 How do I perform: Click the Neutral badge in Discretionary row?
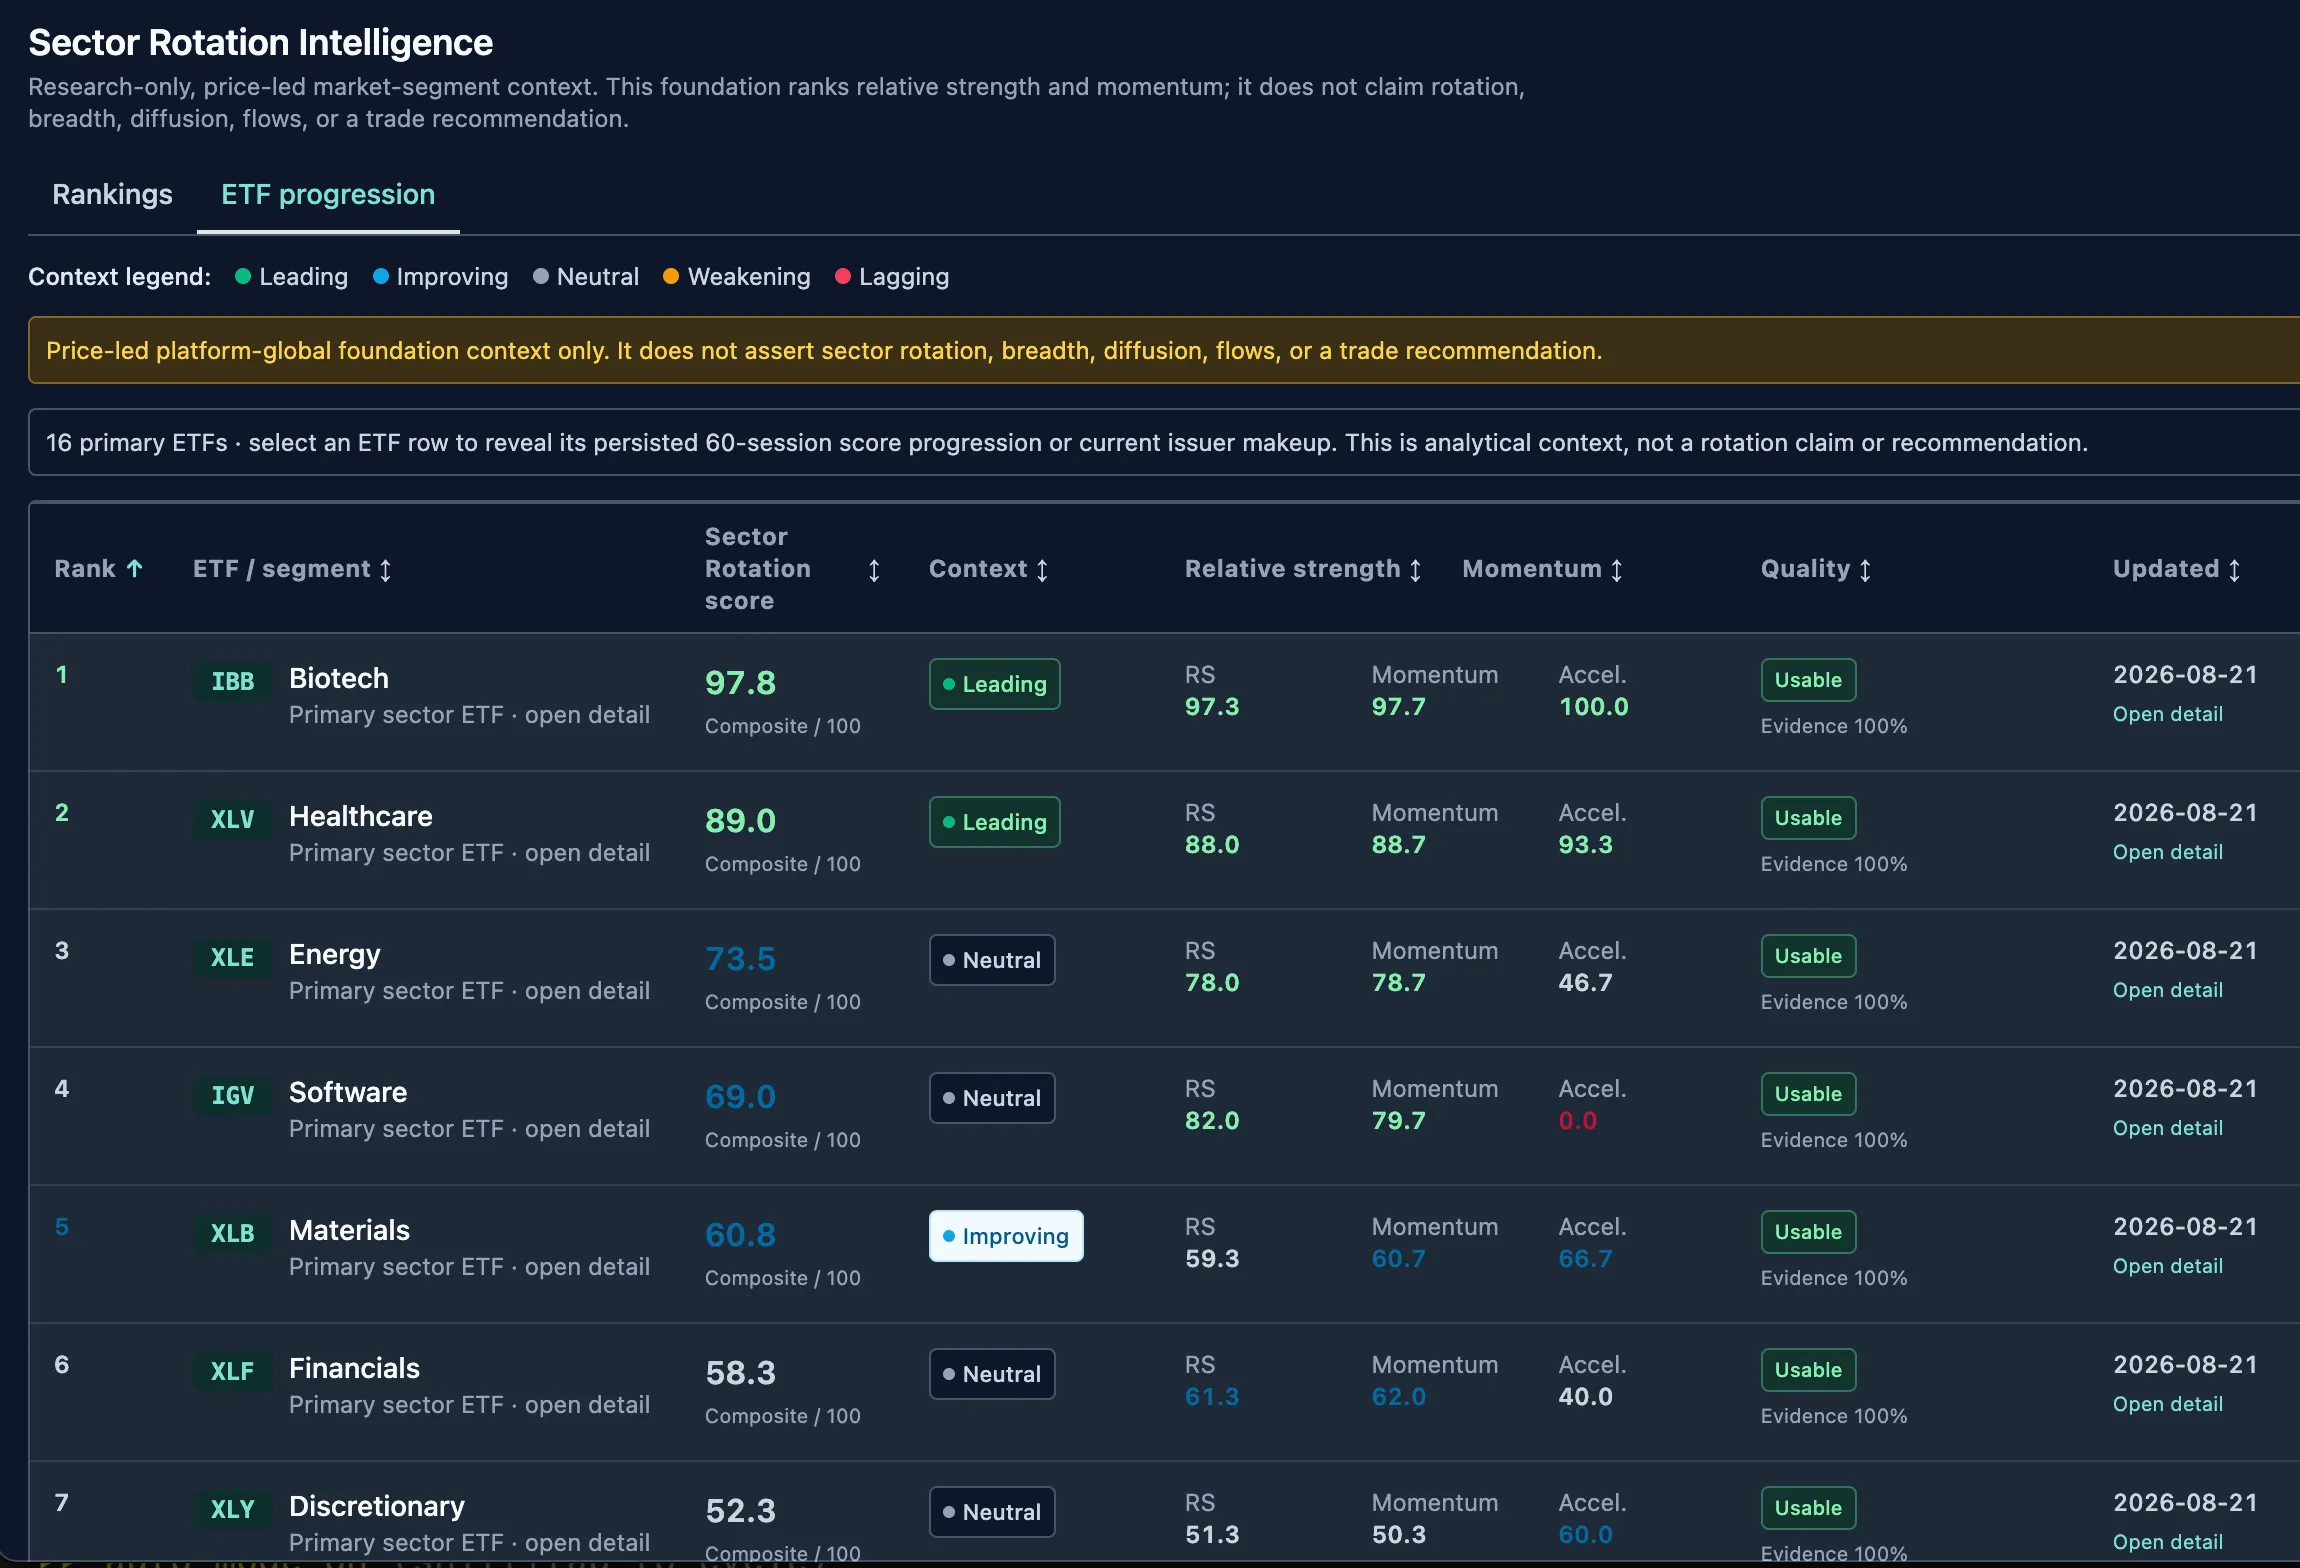tap(992, 1512)
